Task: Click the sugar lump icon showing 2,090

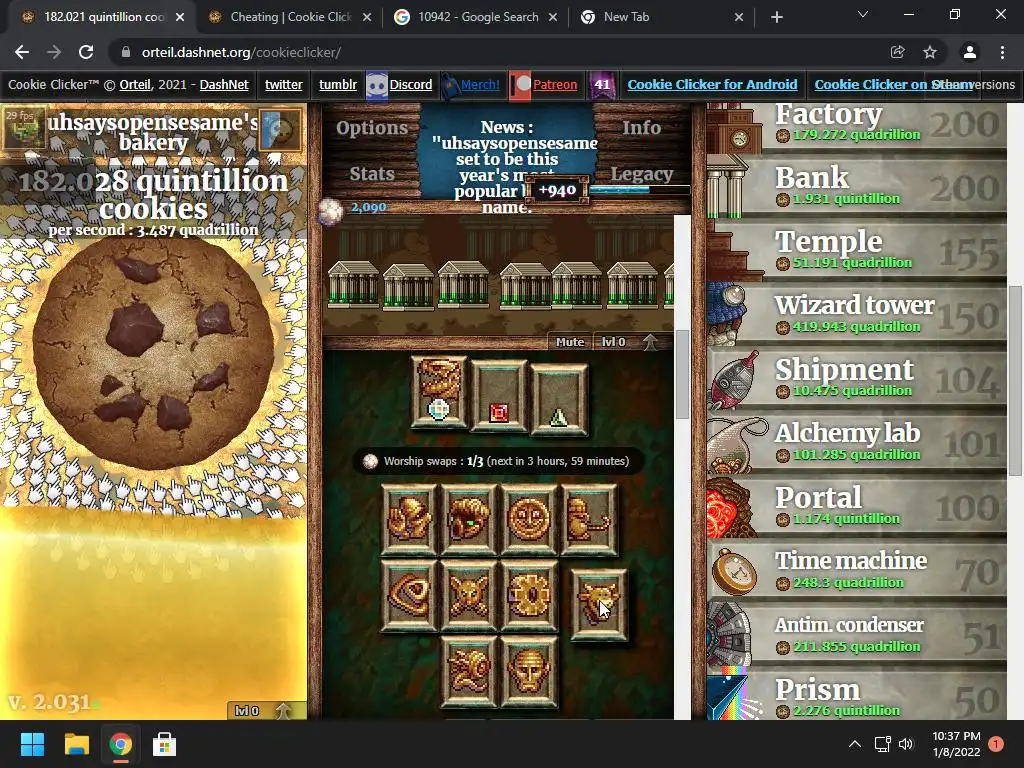Action: point(330,210)
